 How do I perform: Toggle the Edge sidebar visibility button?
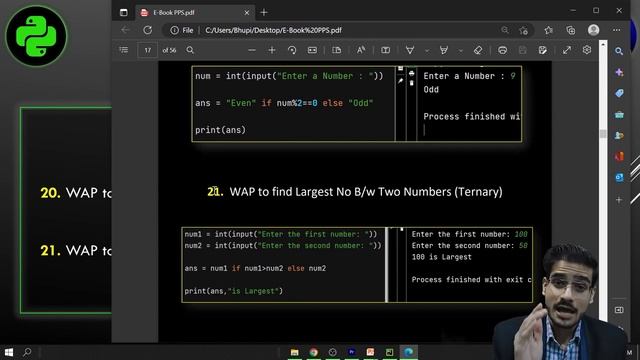[x=619, y=310]
